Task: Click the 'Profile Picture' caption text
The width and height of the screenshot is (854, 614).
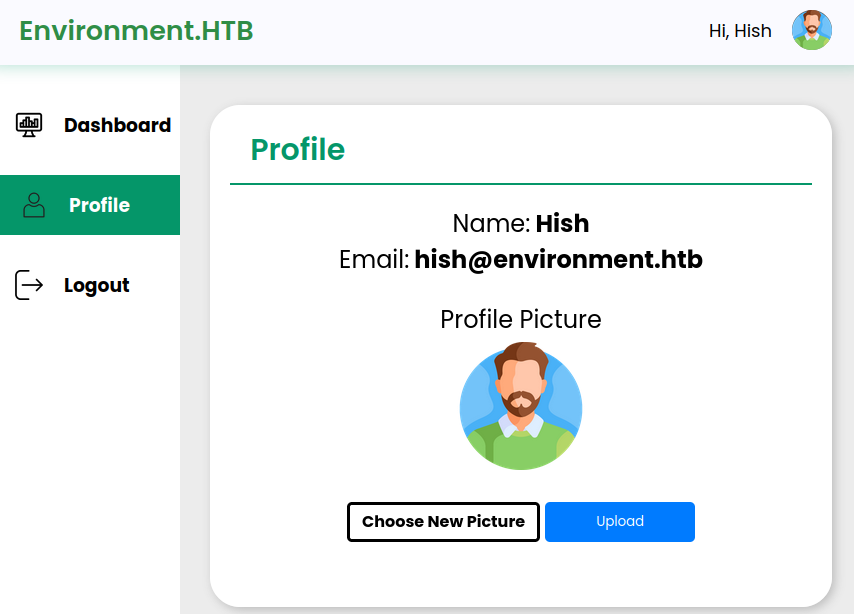Action: click(520, 319)
